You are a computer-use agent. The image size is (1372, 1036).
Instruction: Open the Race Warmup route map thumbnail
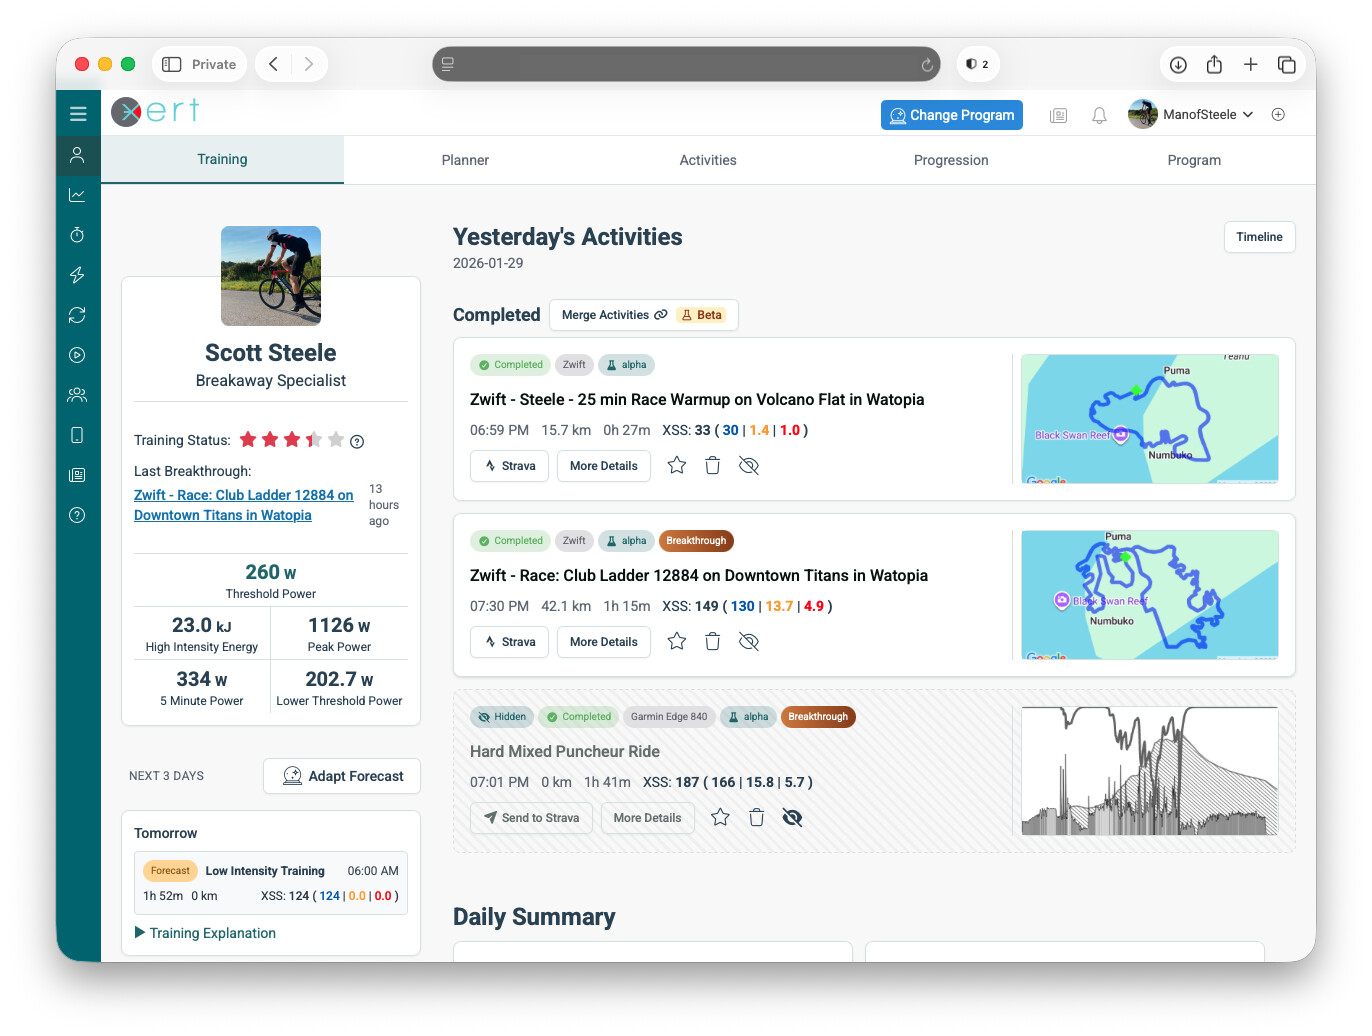click(x=1149, y=419)
